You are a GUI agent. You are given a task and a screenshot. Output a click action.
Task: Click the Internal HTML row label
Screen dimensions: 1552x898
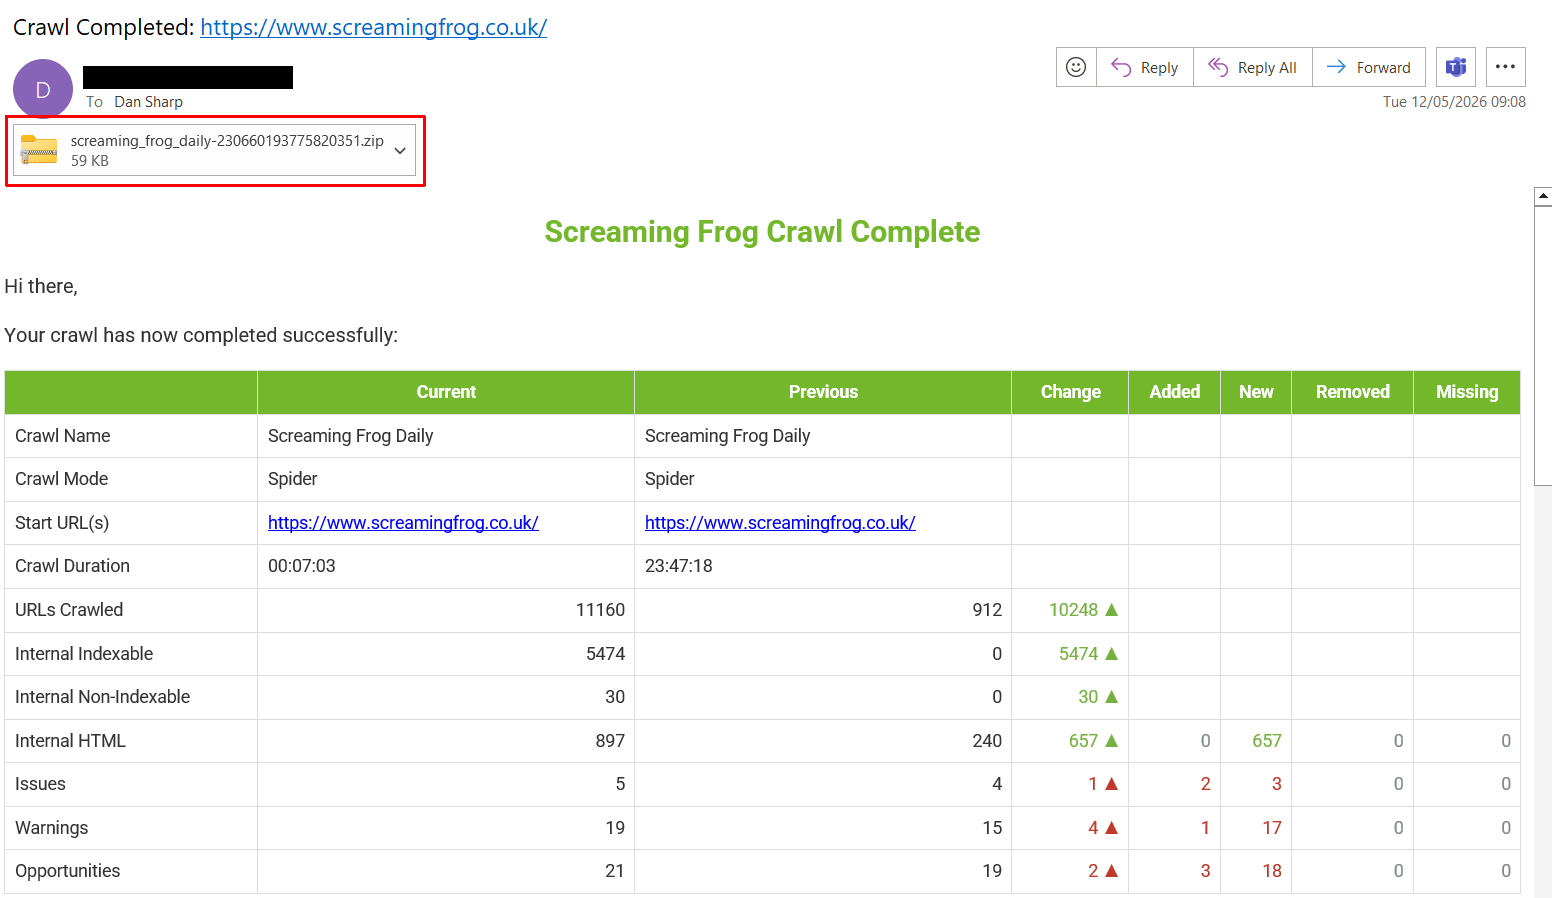tap(70, 741)
